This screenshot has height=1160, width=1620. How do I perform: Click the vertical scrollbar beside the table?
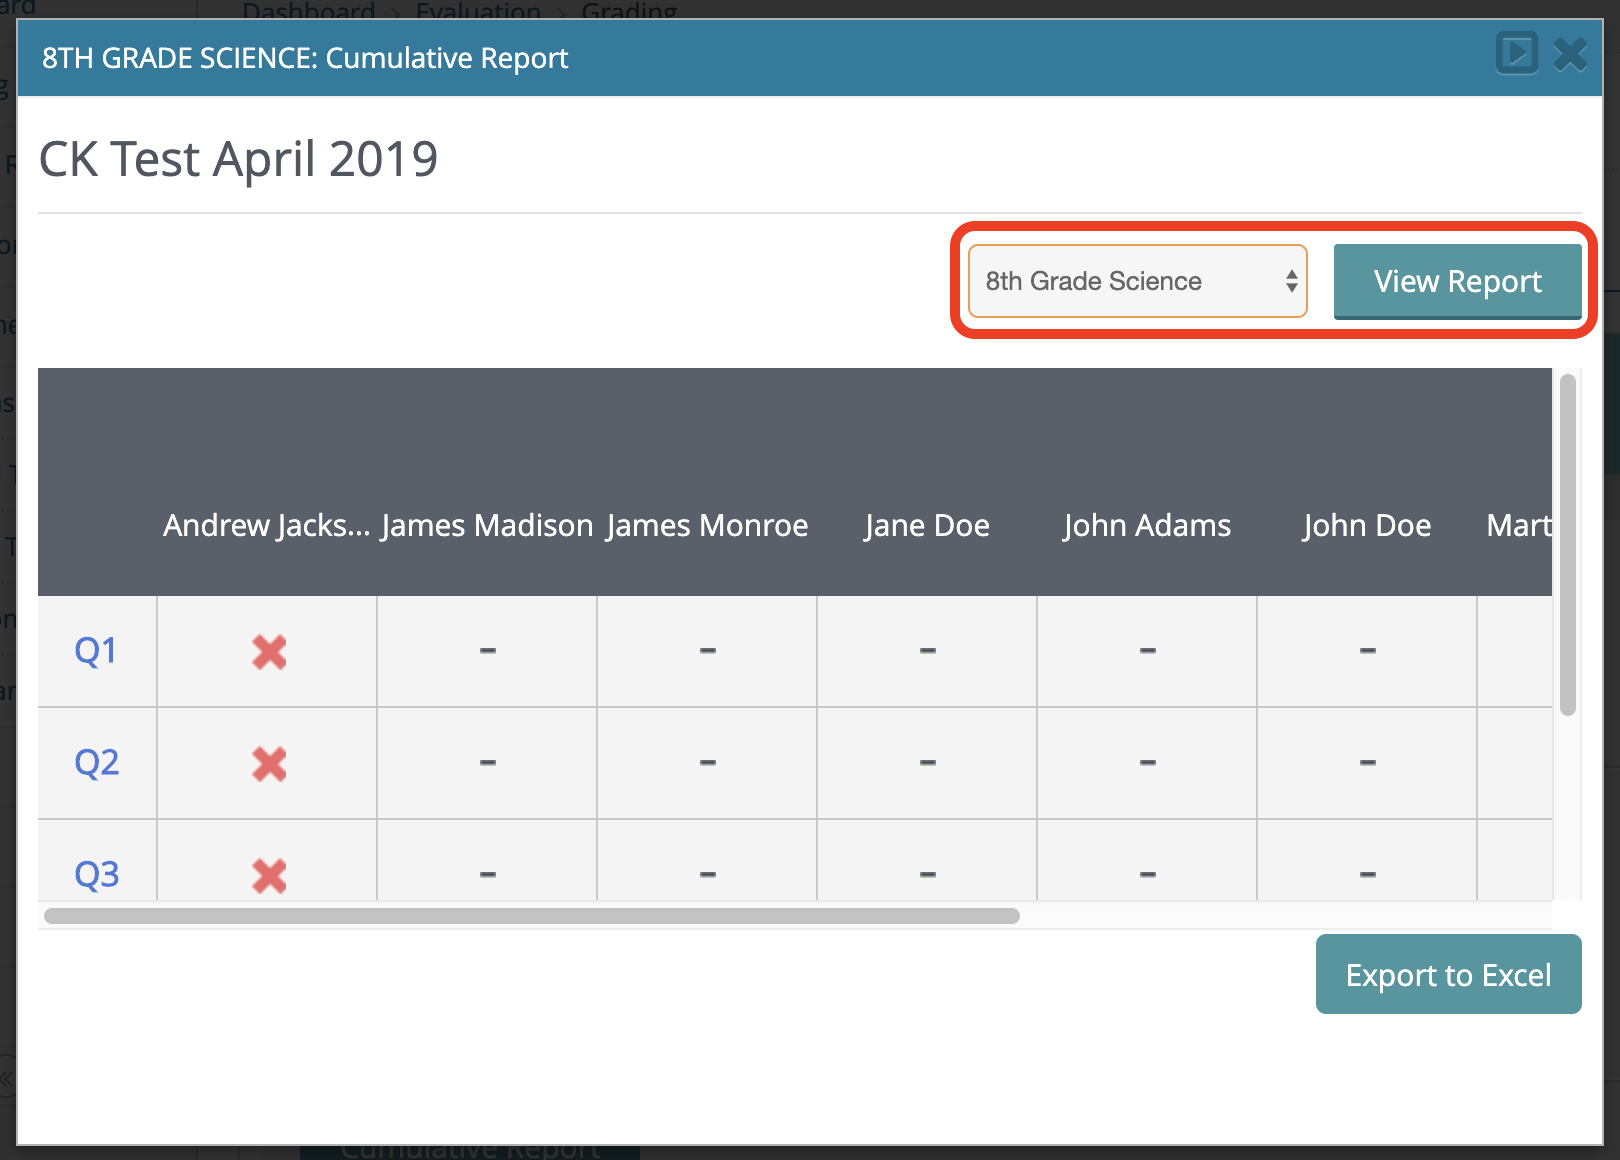[x=1567, y=545]
